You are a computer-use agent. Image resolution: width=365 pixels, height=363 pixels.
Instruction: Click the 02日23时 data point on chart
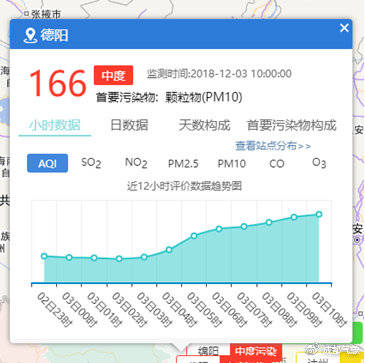click(44, 256)
